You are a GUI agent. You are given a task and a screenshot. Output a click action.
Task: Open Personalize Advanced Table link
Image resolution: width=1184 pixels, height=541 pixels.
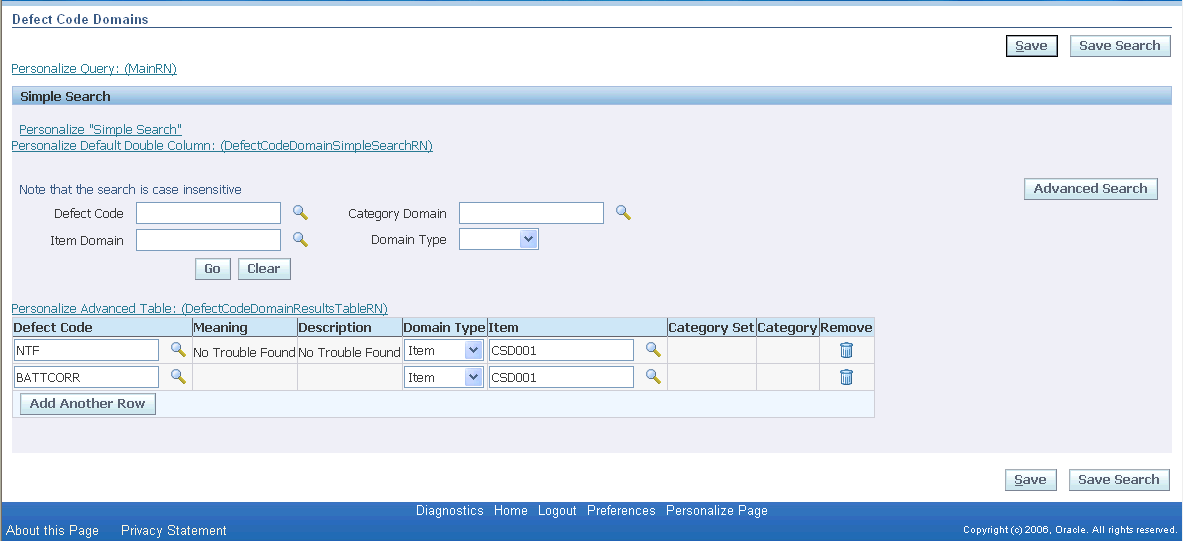click(x=199, y=308)
